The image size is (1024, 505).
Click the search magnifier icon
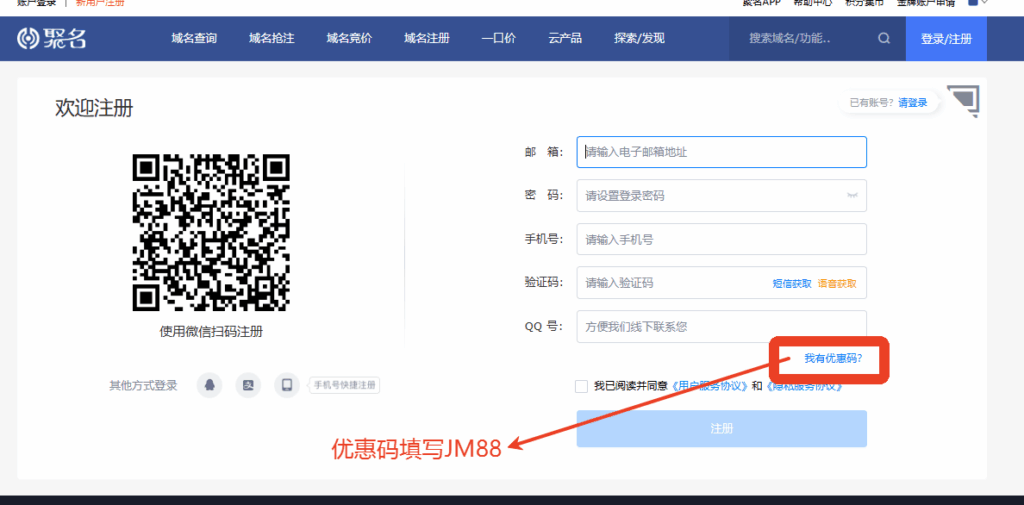point(884,39)
